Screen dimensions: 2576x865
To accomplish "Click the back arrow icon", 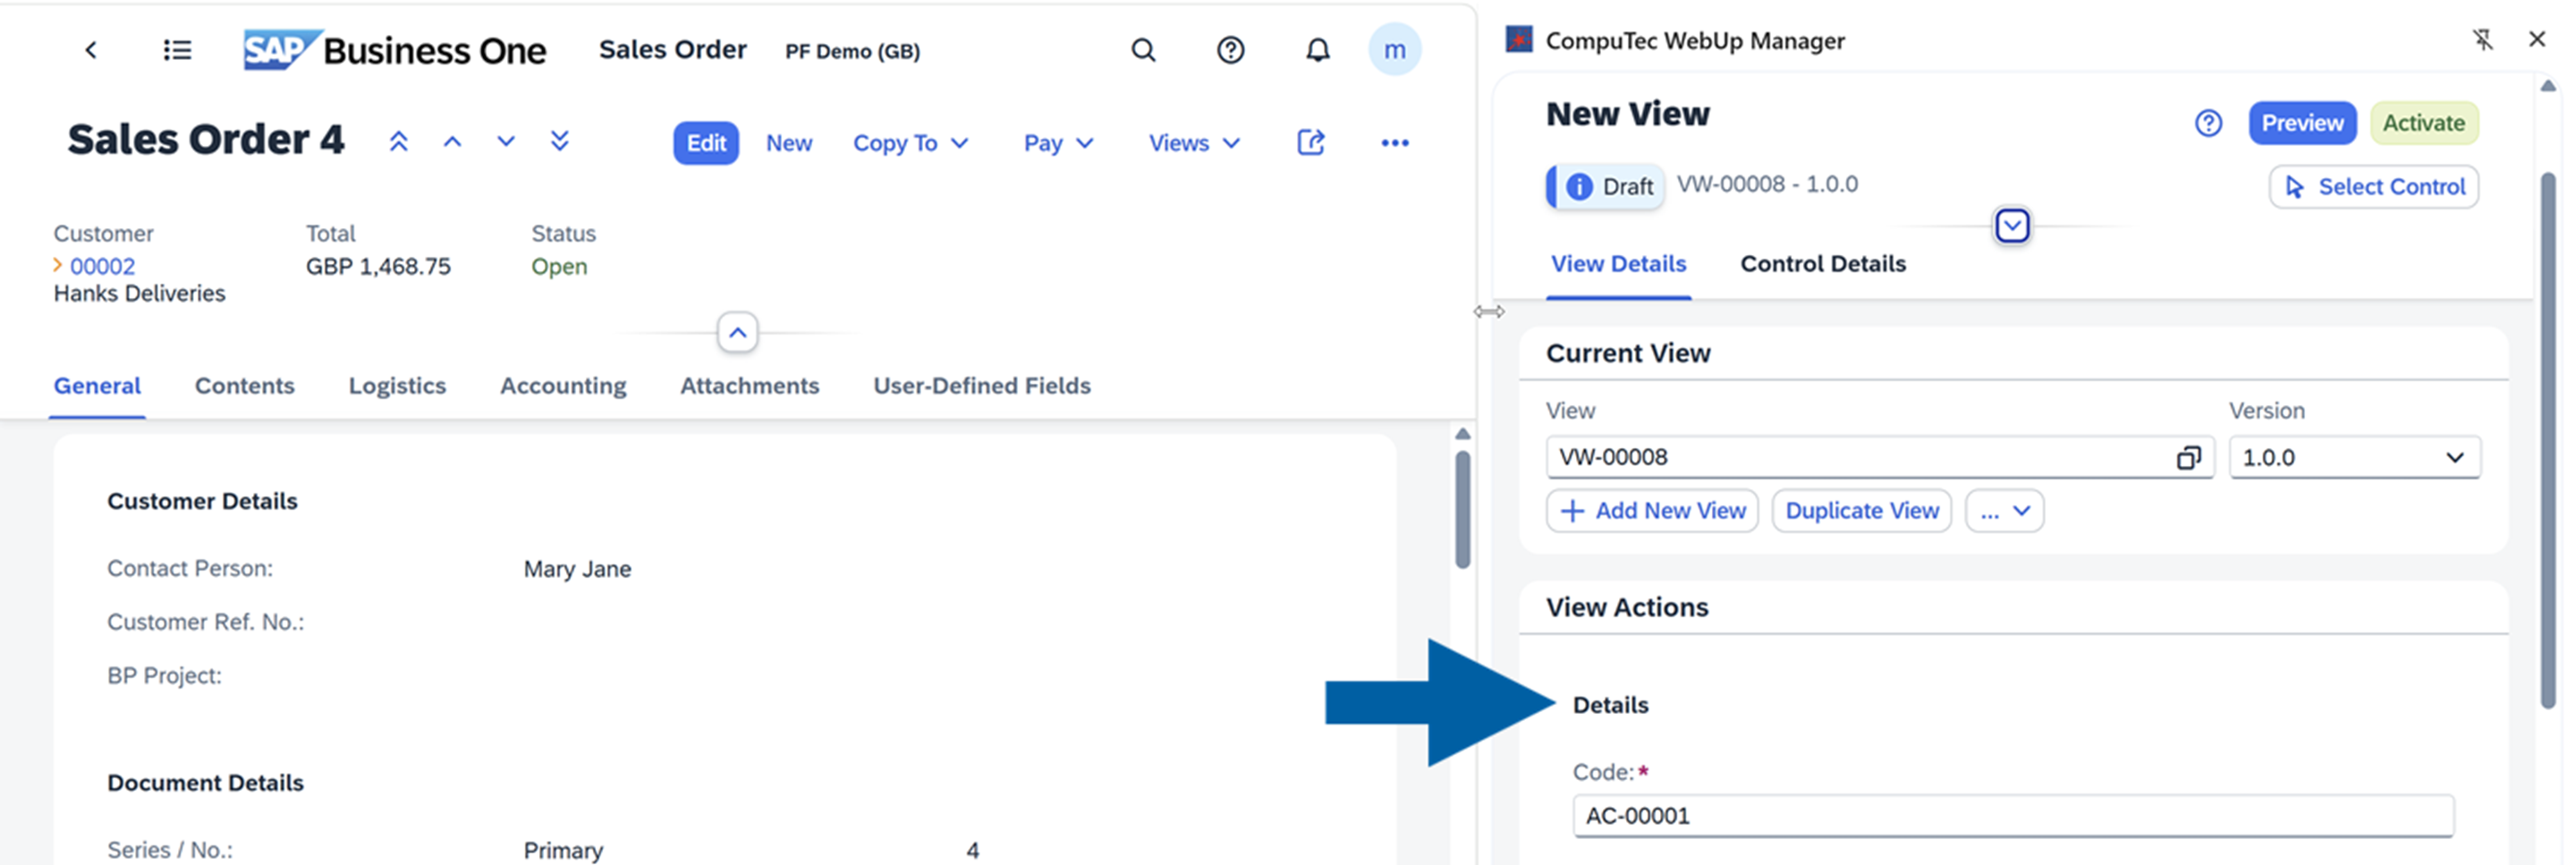I will tap(91, 50).
